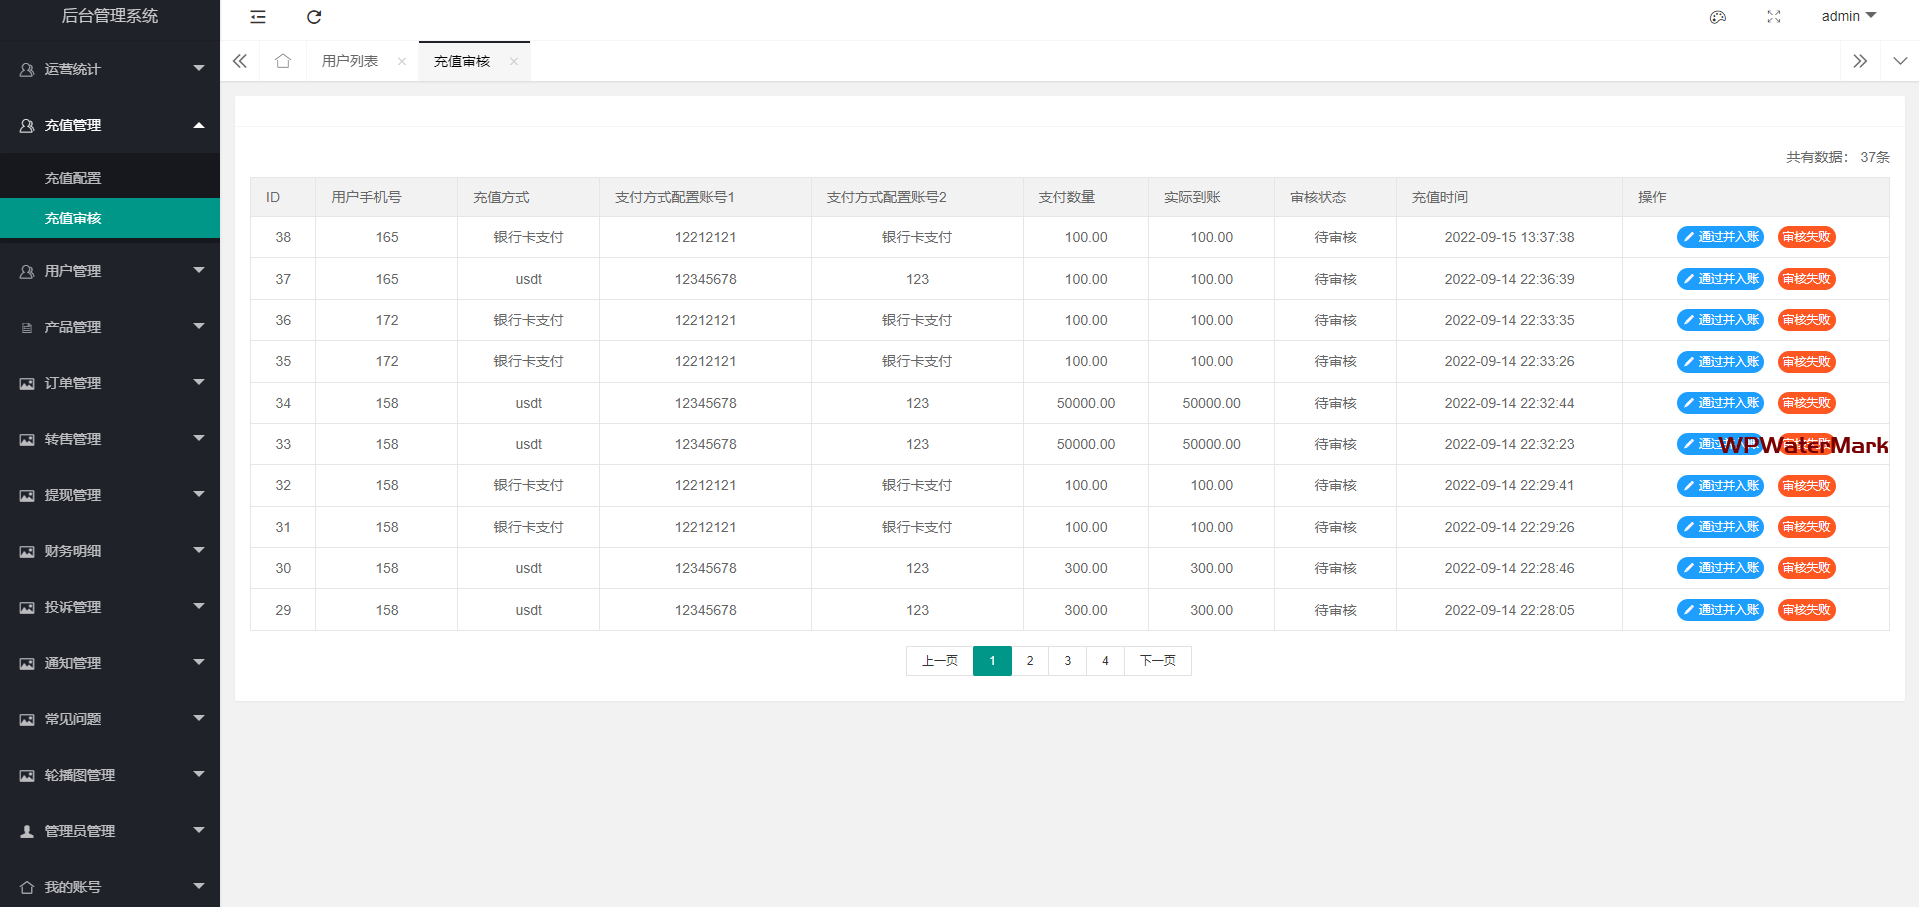The image size is (1919, 907).
Task: Close the 用户列表 tab
Action: pos(402,62)
